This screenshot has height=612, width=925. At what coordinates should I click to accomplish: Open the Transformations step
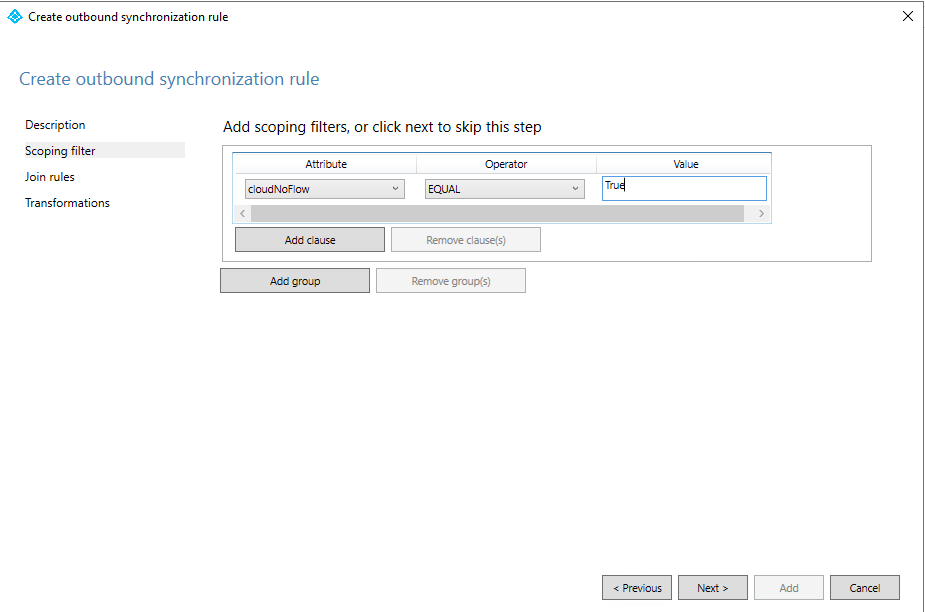coord(67,203)
